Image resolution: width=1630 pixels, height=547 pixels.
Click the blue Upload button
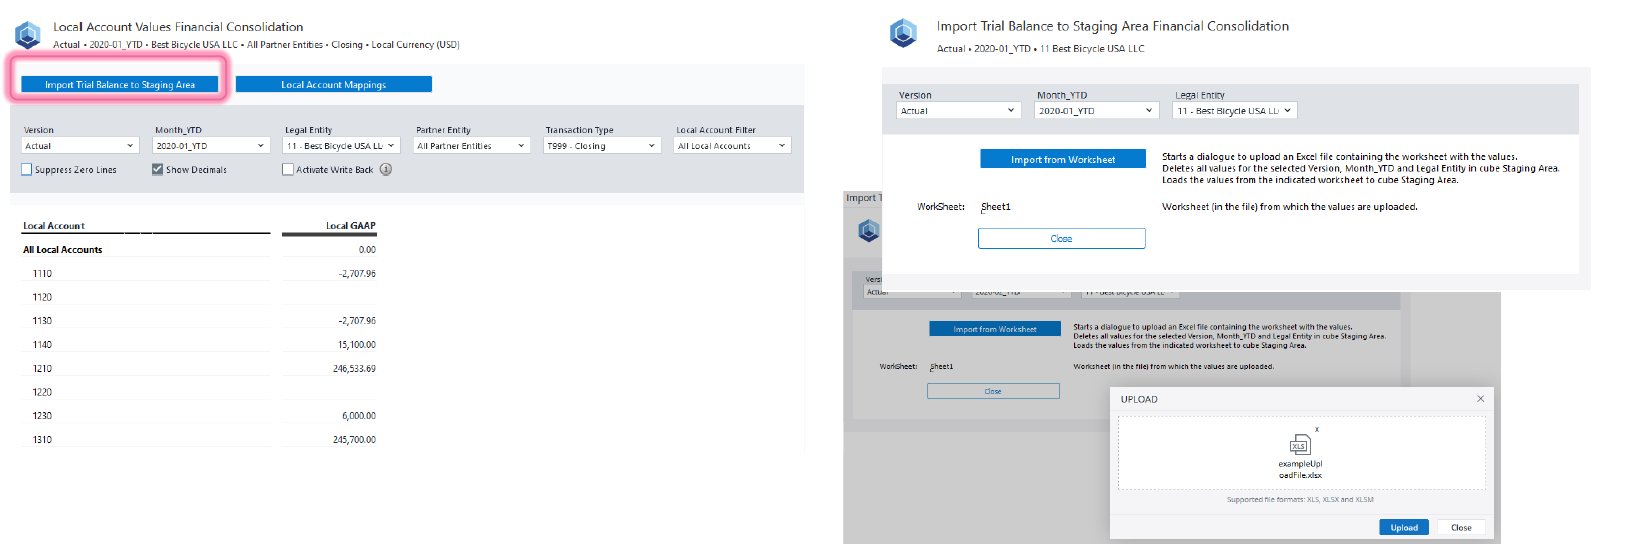(1403, 527)
